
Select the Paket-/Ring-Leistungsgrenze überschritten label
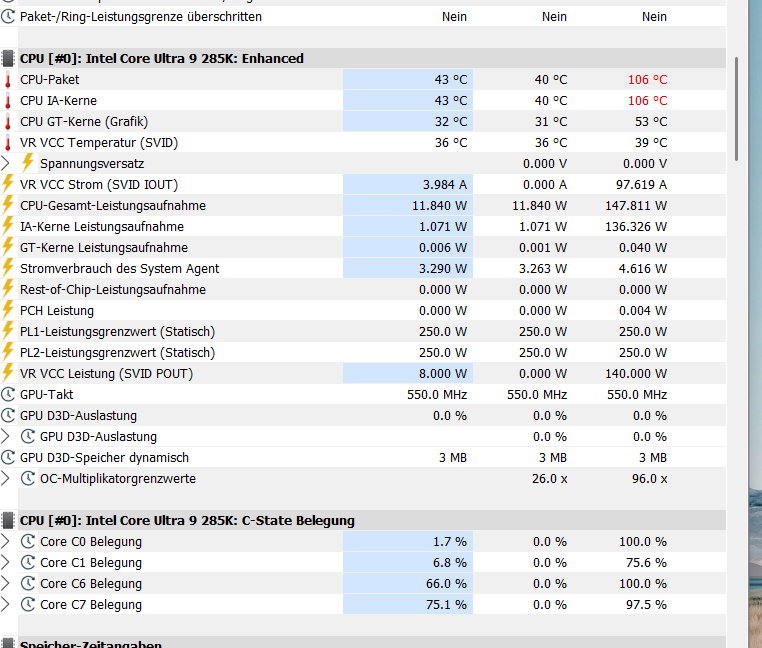pyautogui.click(x=141, y=17)
